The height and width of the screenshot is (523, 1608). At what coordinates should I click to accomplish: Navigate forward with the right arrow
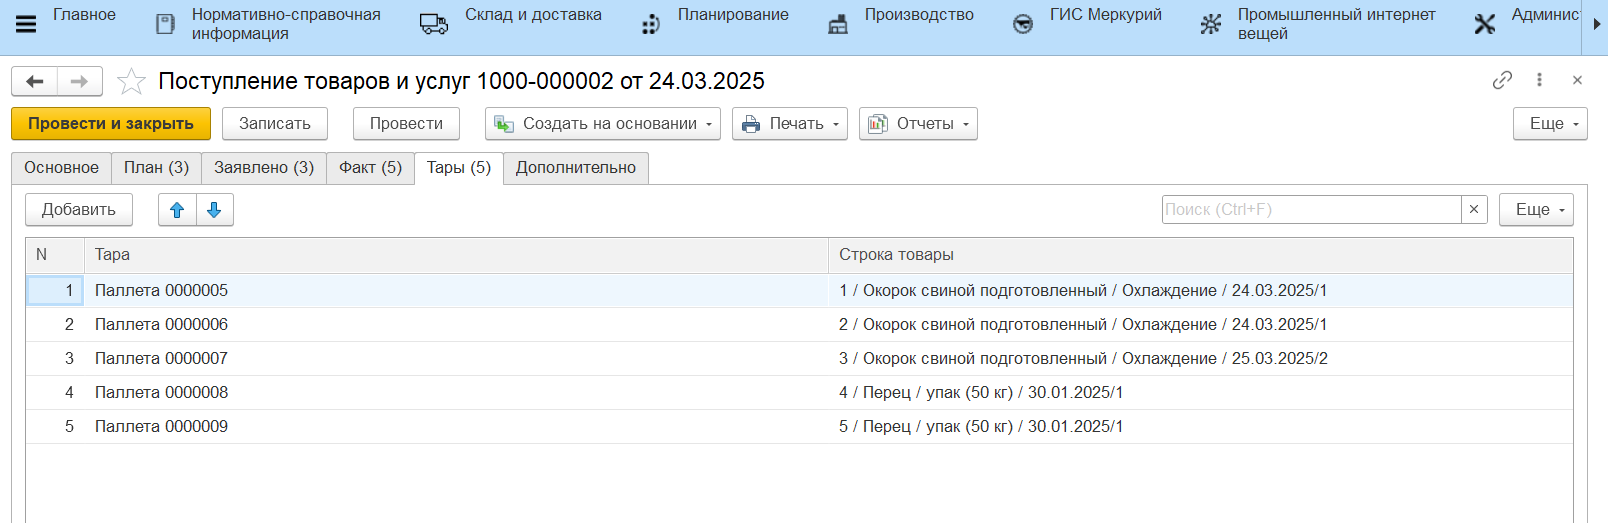tap(79, 81)
